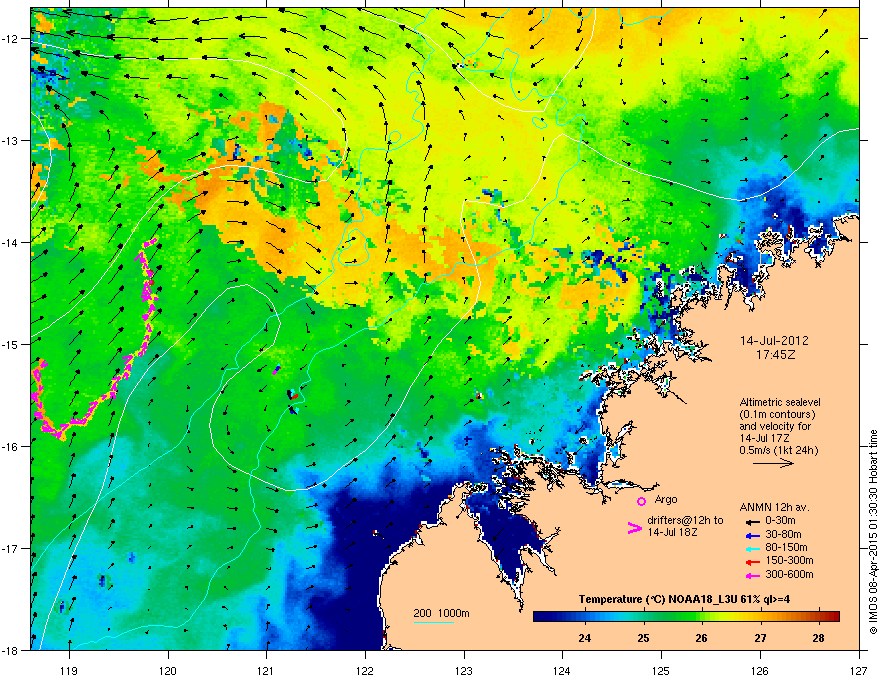880x680 pixels.
Task: Click the longitude axis label 122
Action: coord(365,670)
